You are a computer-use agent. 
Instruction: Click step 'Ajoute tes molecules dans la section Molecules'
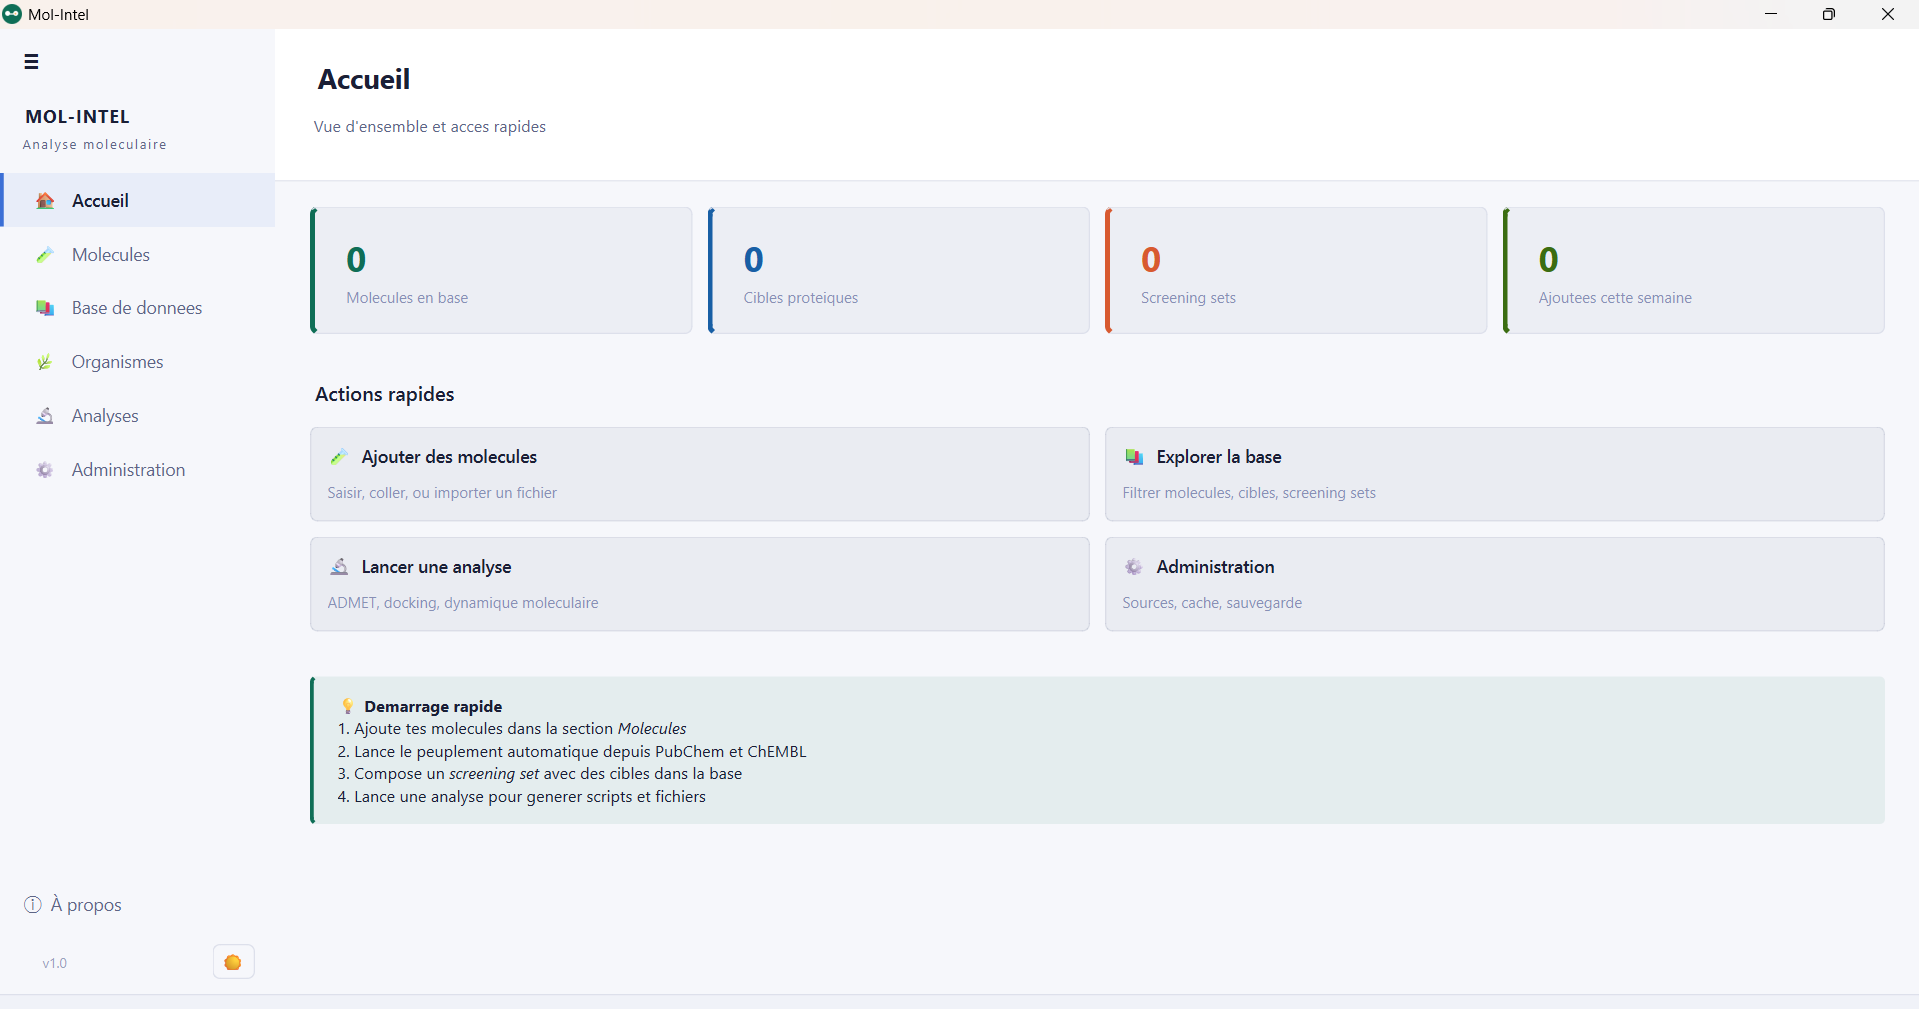(512, 729)
